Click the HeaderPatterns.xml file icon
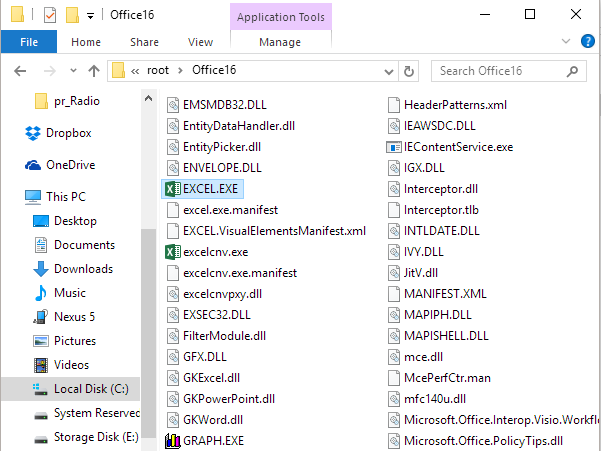This screenshot has height=451, width=601. tap(394, 105)
